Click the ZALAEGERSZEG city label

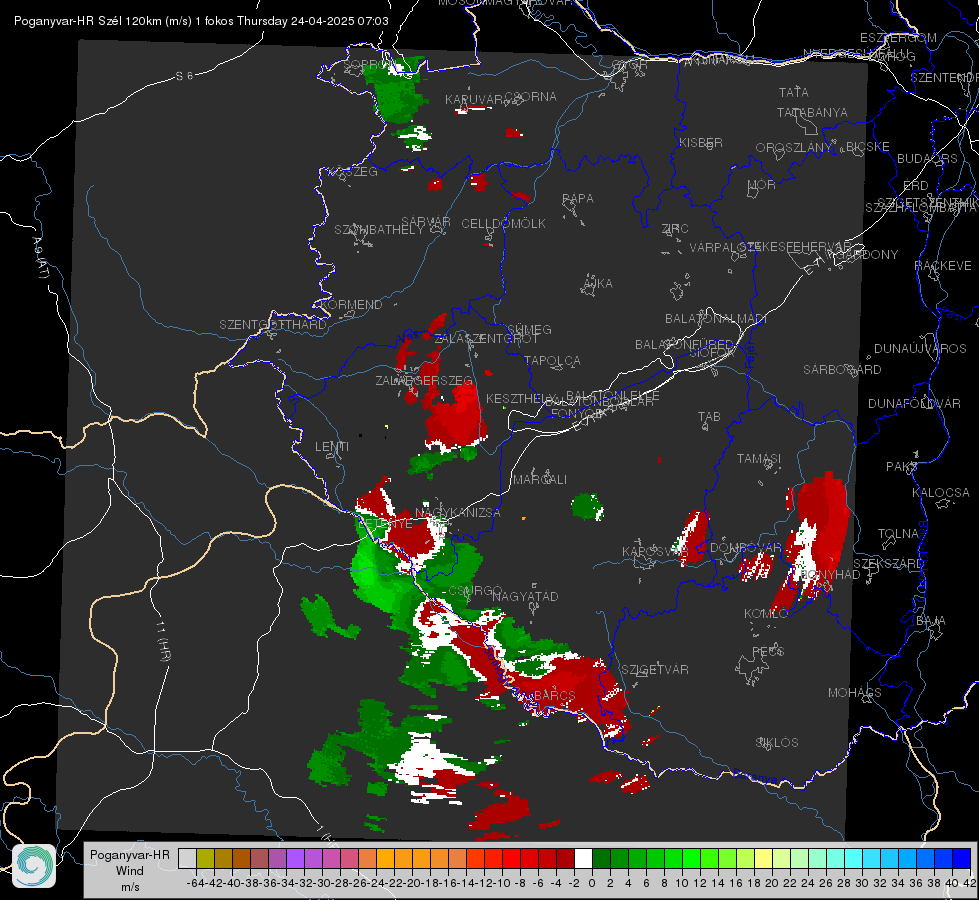coord(424,380)
